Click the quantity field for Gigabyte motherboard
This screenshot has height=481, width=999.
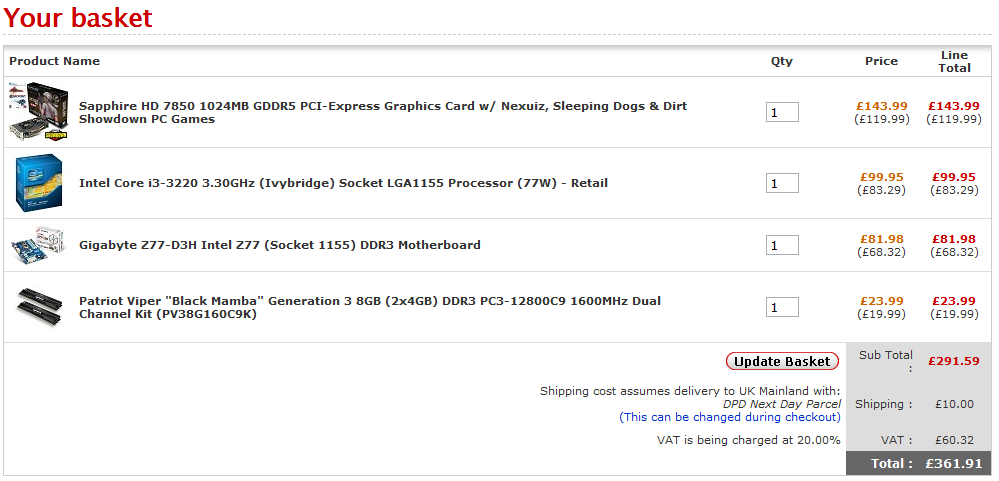click(782, 245)
